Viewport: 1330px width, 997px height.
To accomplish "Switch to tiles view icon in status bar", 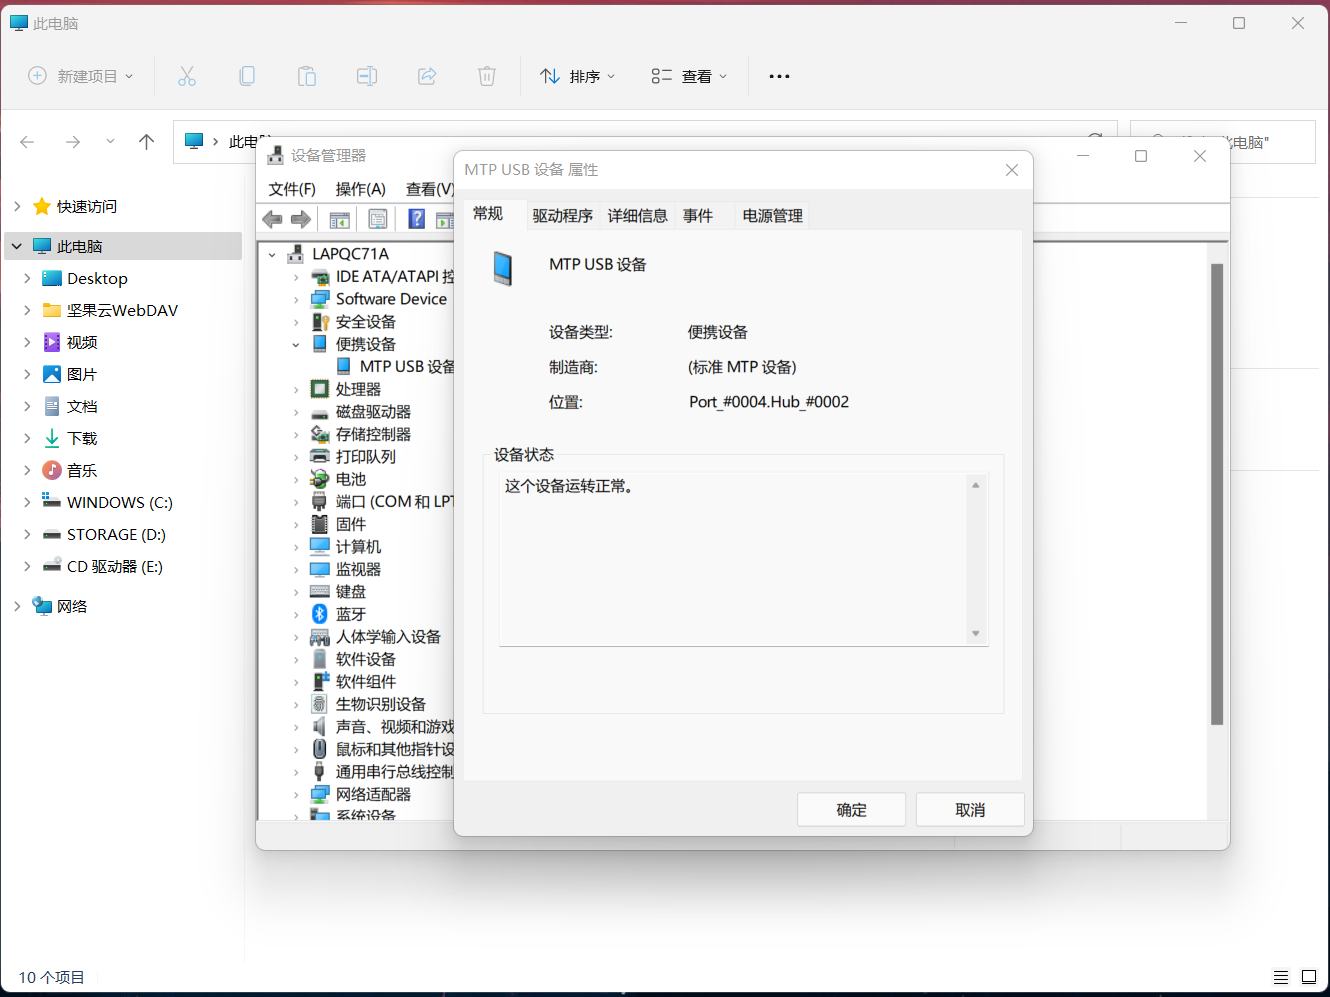I will (x=1308, y=977).
